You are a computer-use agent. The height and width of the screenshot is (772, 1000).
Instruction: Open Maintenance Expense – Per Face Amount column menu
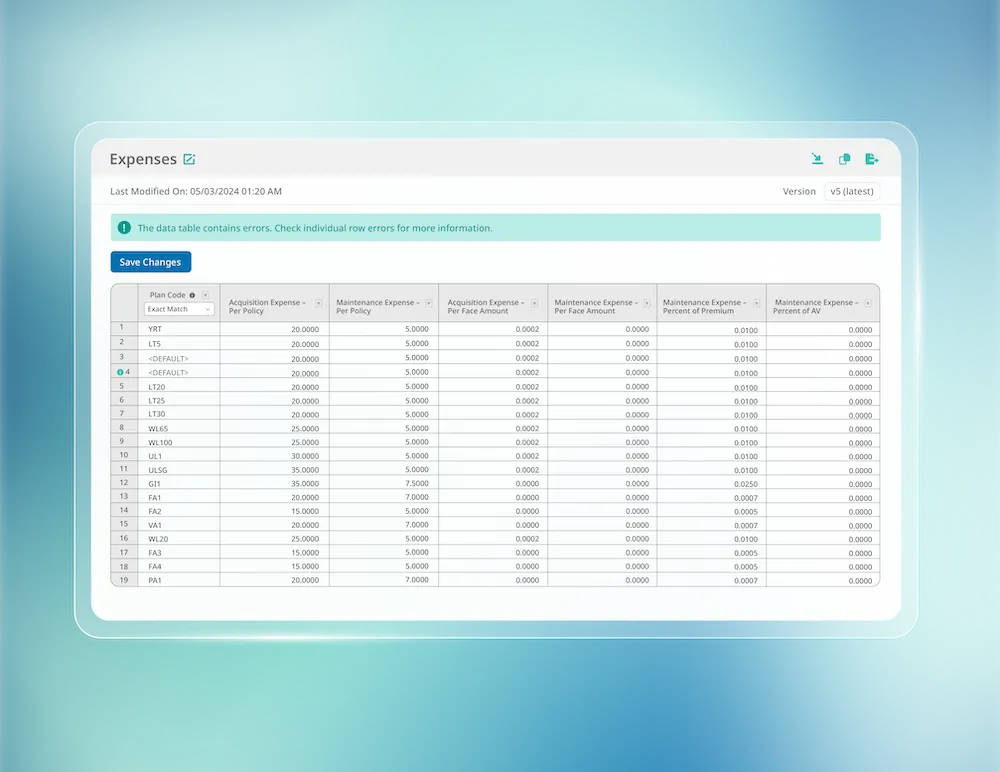tap(647, 304)
